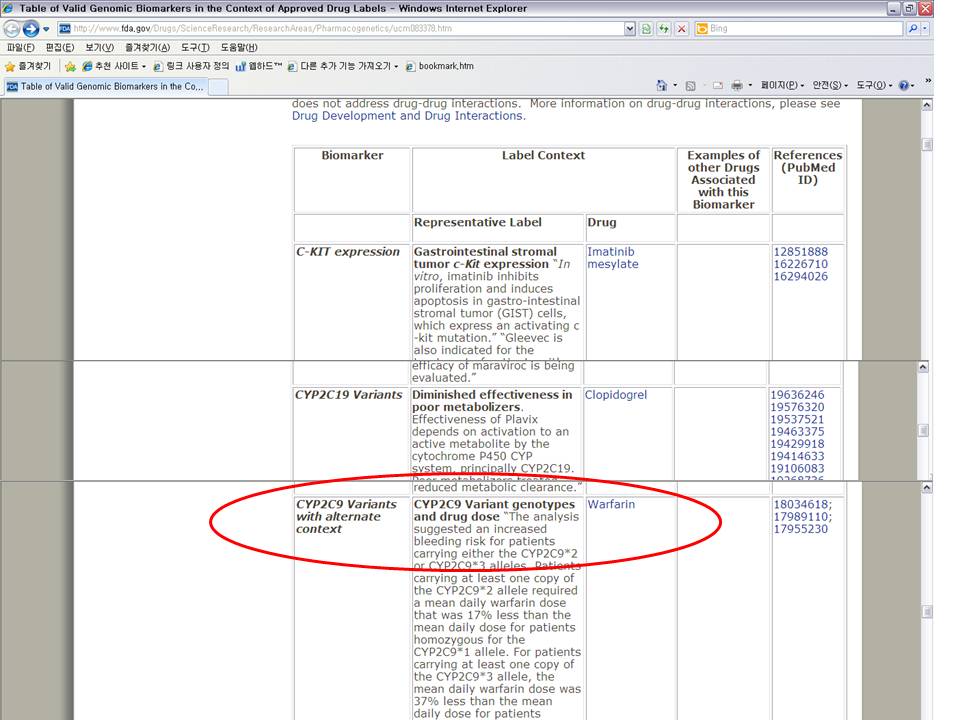
Task: Click the top pane scrollbar up arrow
Action: pos(927,105)
